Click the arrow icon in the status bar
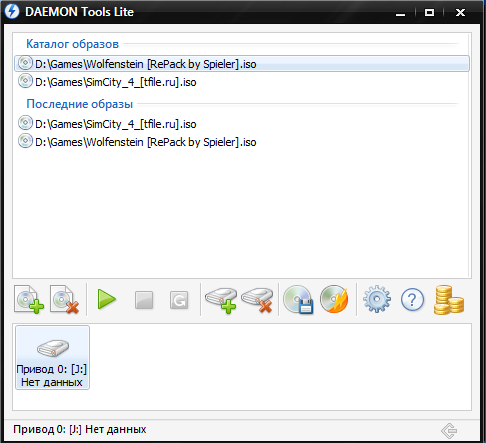Screen dimensions: 486x443 [x=449, y=430]
